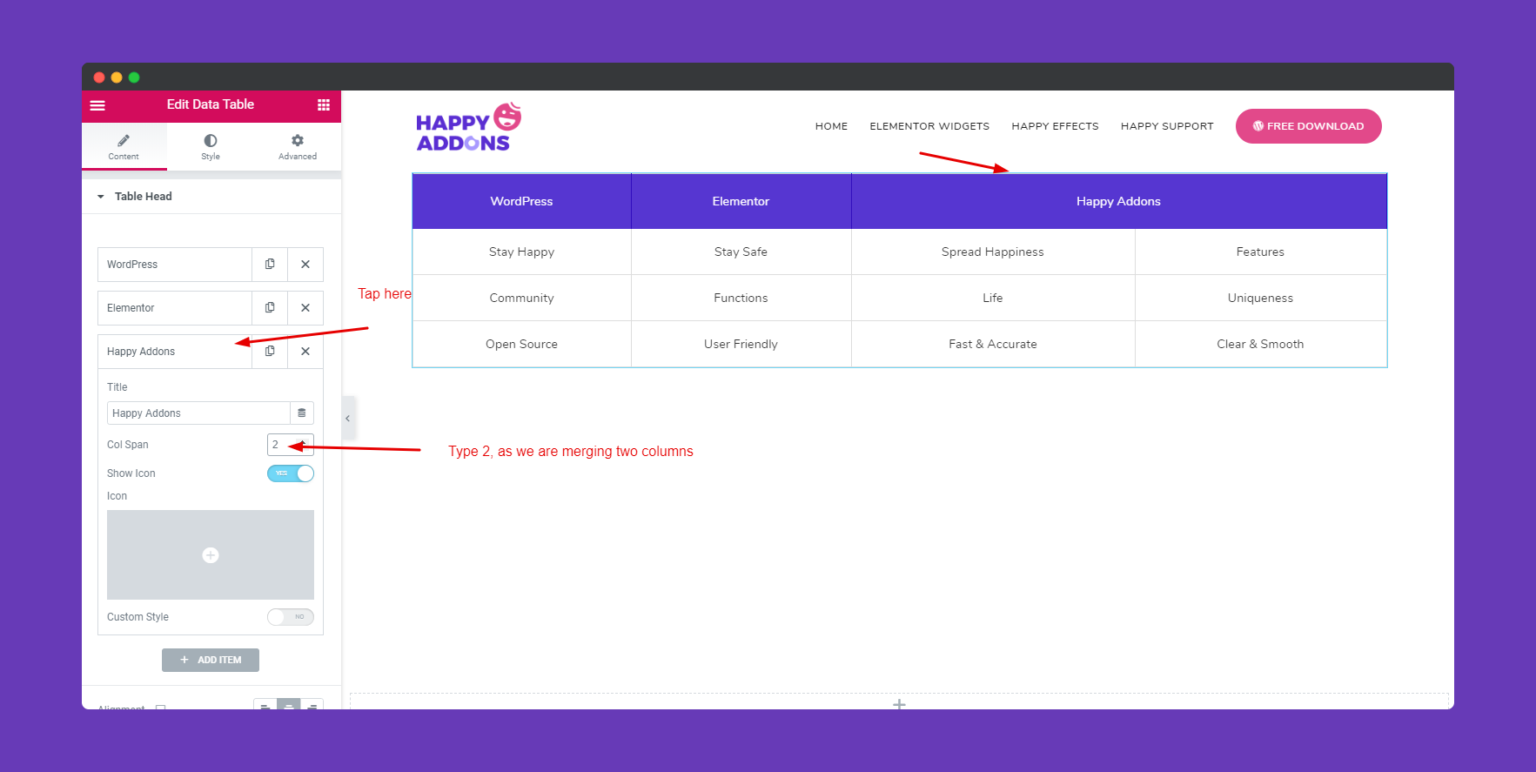Open the hamburger menu in the editor panel
The width and height of the screenshot is (1536, 772).
click(97, 105)
